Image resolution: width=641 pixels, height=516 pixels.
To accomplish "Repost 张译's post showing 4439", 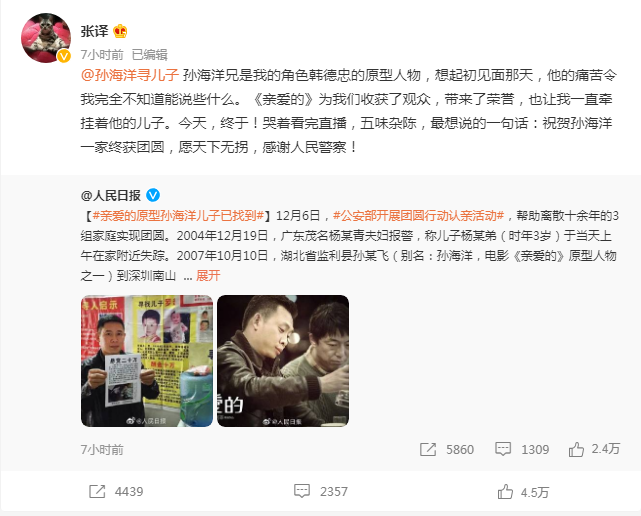I will [97, 491].
